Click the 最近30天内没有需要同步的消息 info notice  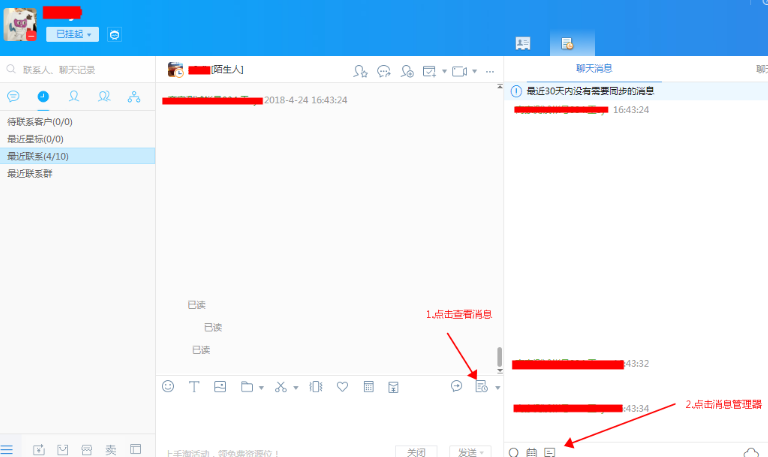click(x=590, y=91)
